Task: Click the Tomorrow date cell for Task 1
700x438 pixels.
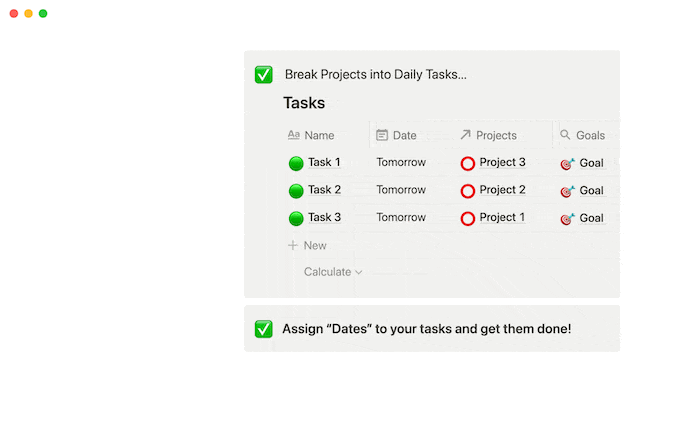Action: [401, 162]
